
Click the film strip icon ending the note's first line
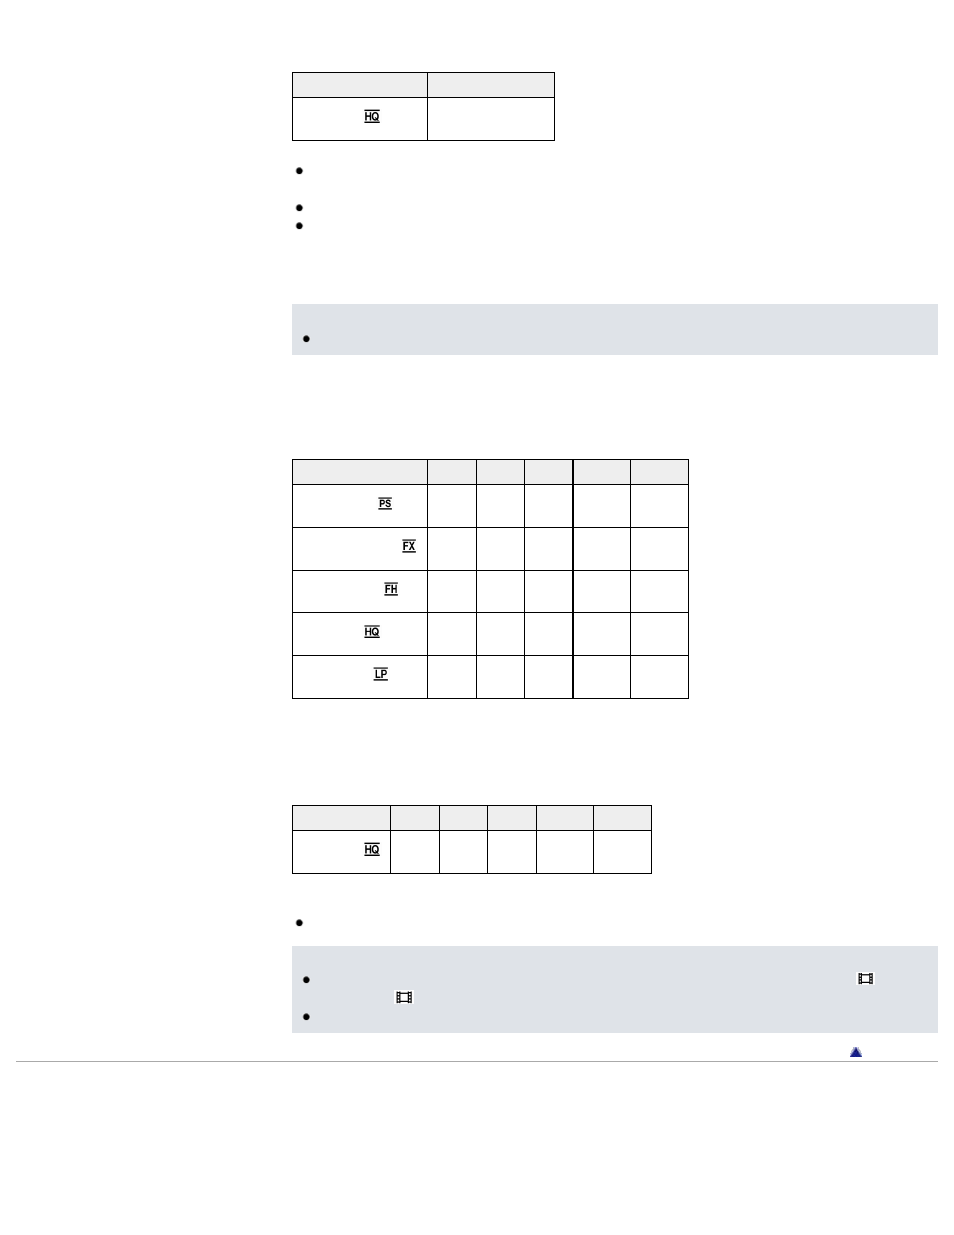(866, 979)
